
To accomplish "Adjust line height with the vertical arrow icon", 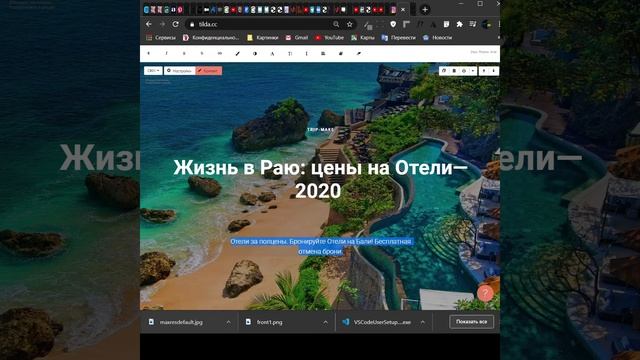I will pos(307,53).
